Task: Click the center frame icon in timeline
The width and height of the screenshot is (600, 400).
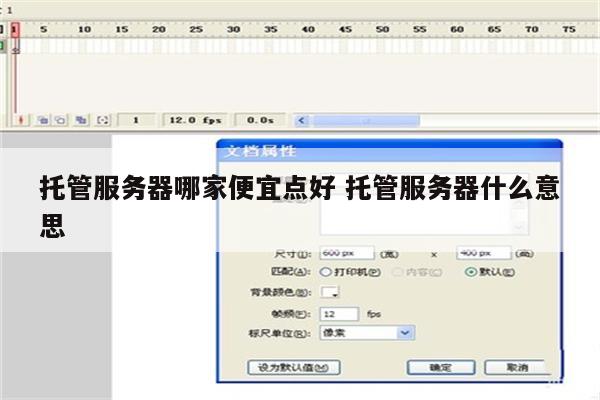Action: pyautogui.click(x=21, y=120)
